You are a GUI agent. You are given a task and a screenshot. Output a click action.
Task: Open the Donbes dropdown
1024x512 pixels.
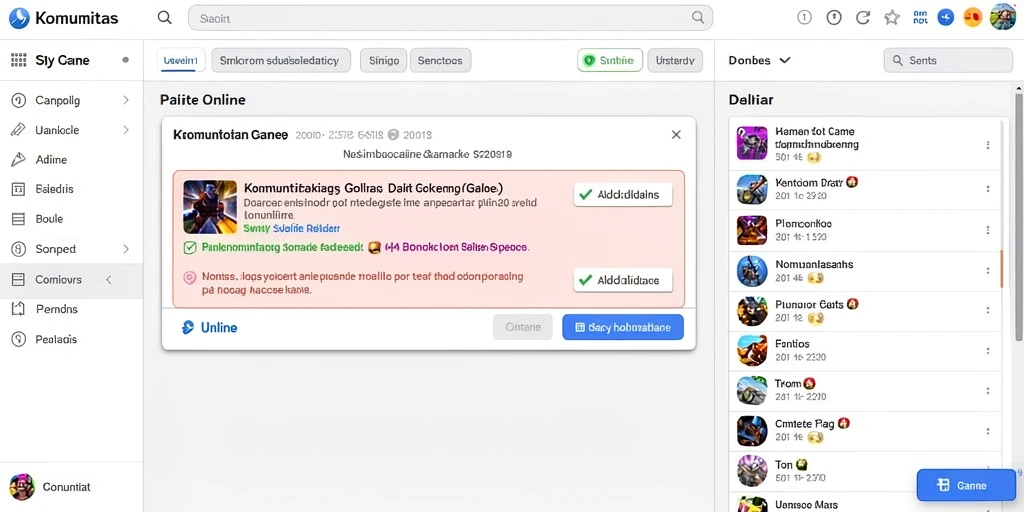760,60
